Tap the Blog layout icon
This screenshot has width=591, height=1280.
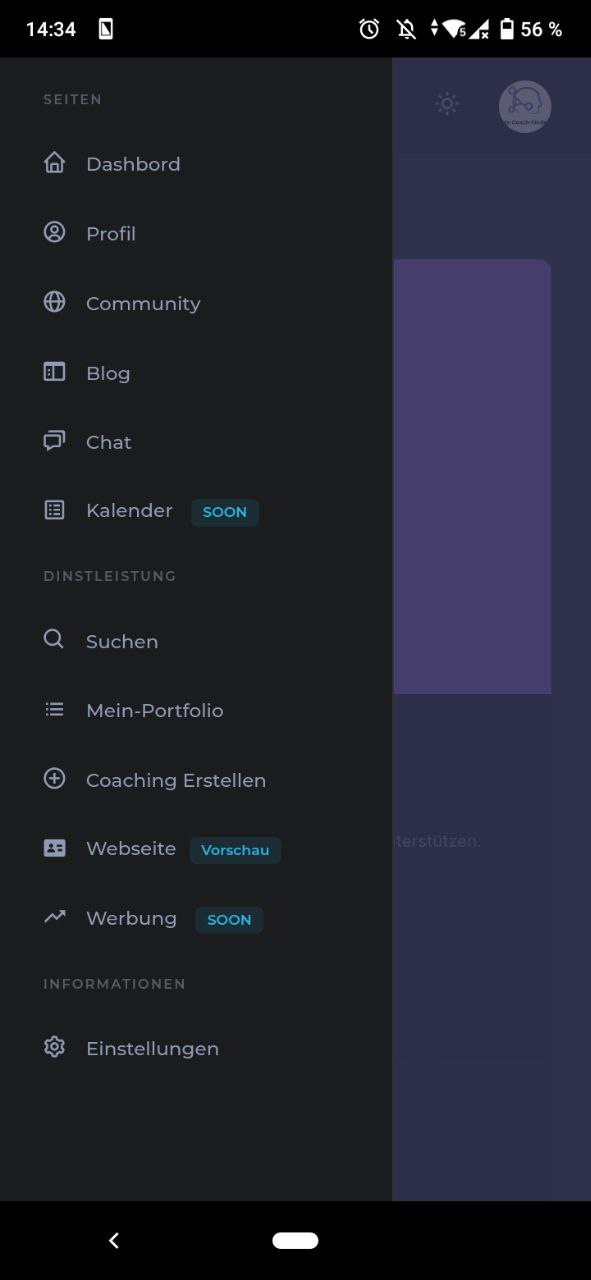click(x=54, y=372)
